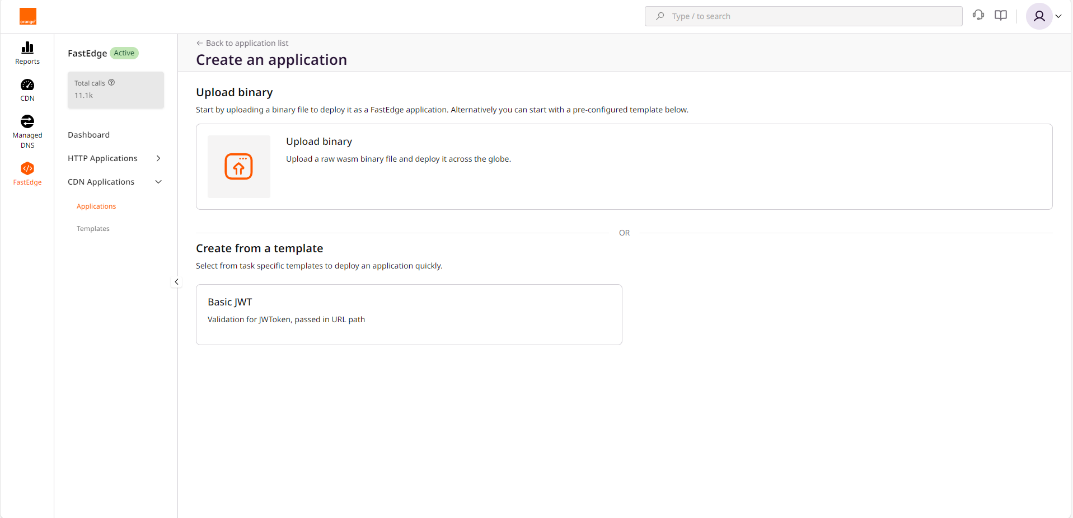The width and height of the screenshot is (1073, 518).
Task: Open the Reports section icon
Action: coord(27,48)
